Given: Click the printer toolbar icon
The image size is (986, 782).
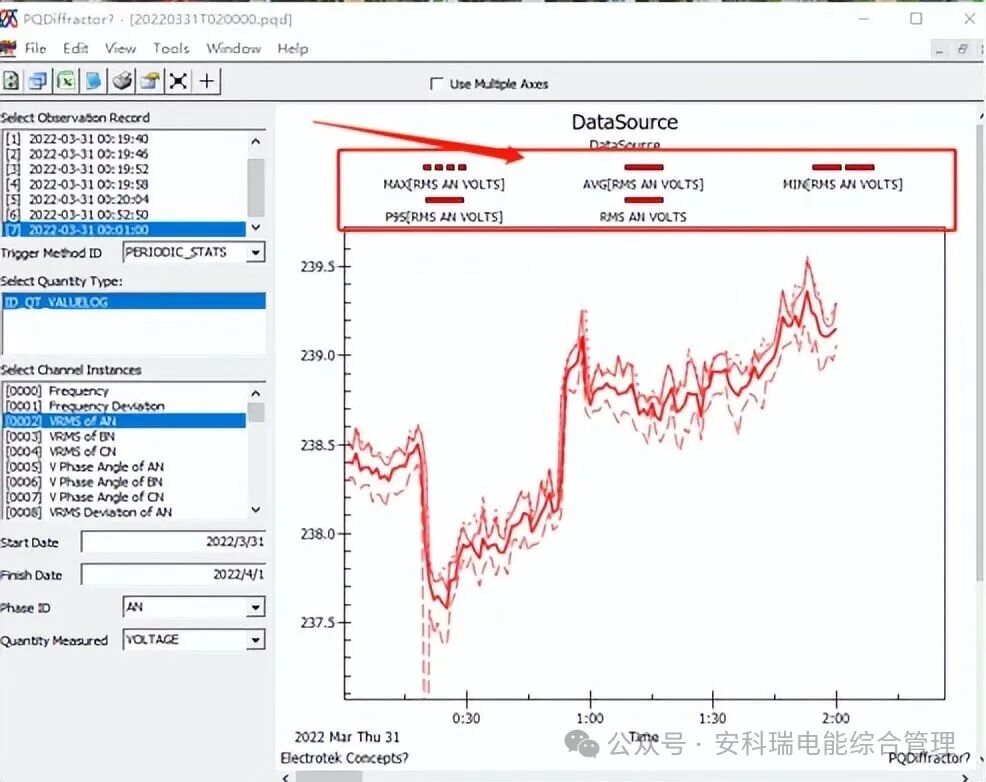Looking at the screenshot, I should point(121,81).
